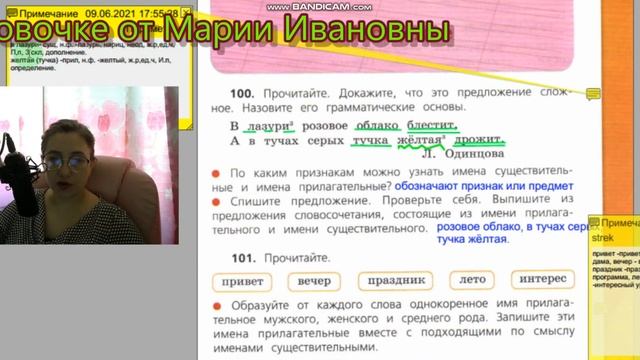Click the note icon in the right-side Примечание popup

(594, 223)
